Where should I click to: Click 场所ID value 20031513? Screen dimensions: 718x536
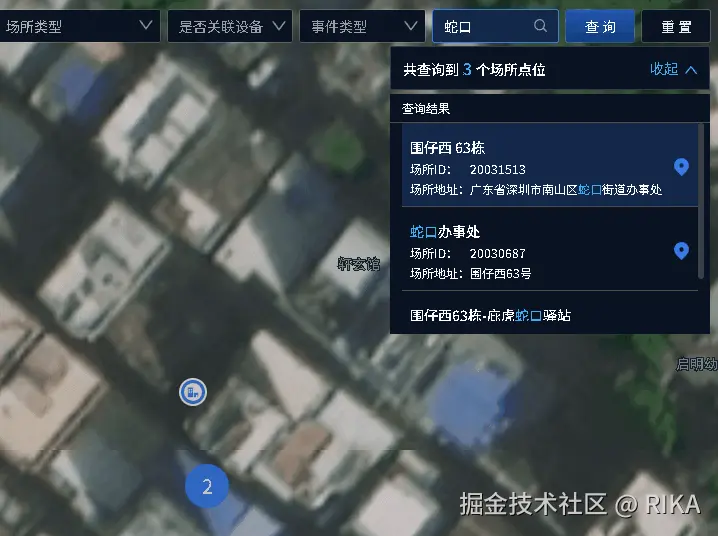click(498, 170)
